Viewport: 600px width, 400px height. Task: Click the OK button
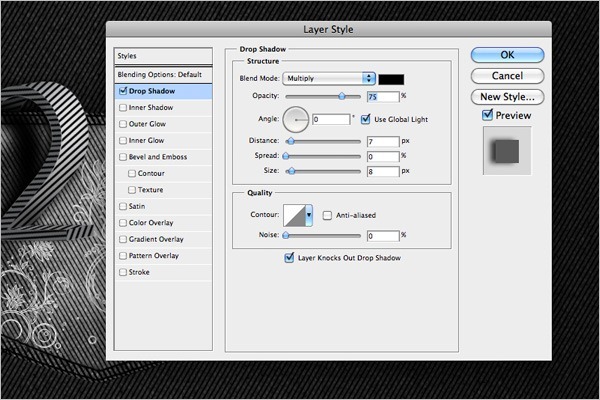pyautogui.click(x=507, y=55)
